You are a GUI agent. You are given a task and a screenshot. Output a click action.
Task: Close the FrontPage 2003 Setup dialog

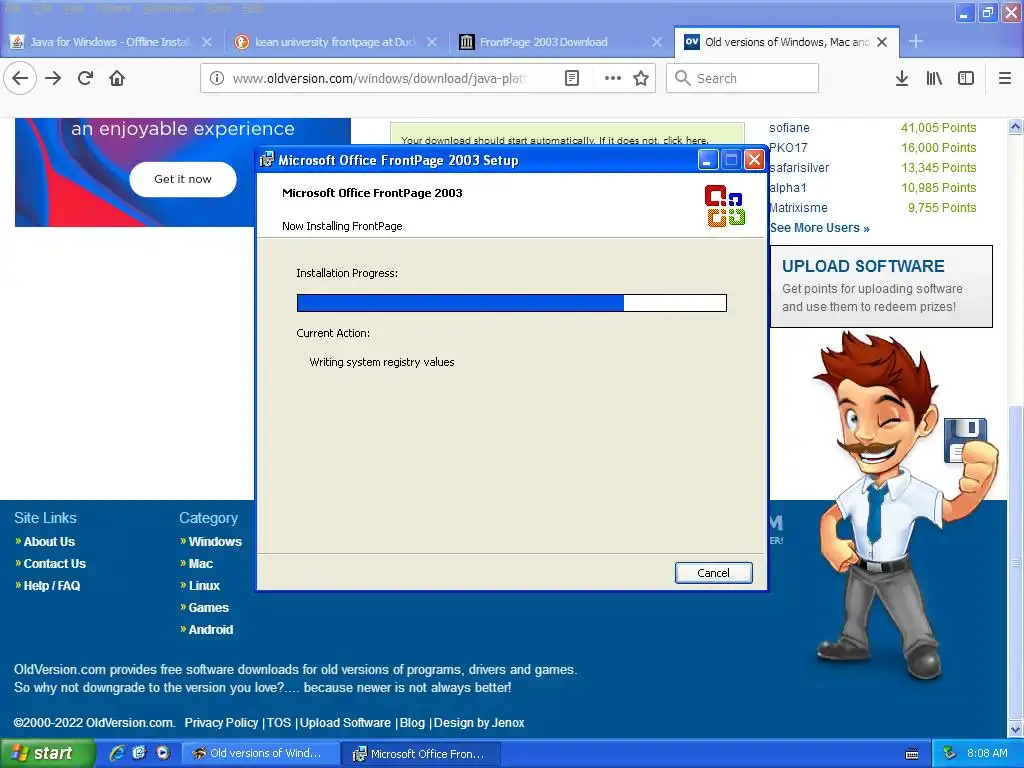click(x=754, y=159)
